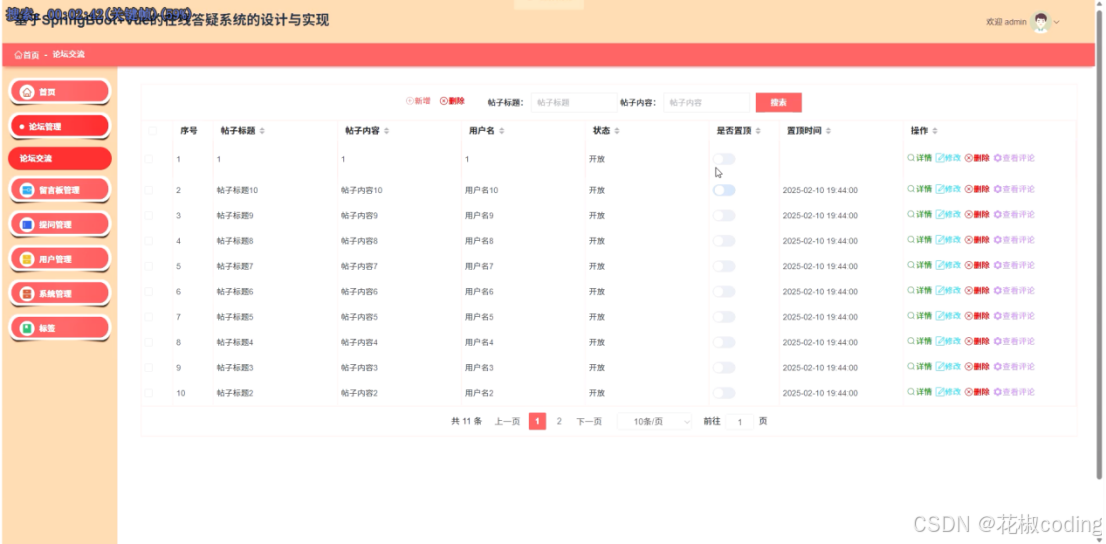Click 修改 for 帖子标题10 row
Screen dimensions: 1106x544
[948, 189]
